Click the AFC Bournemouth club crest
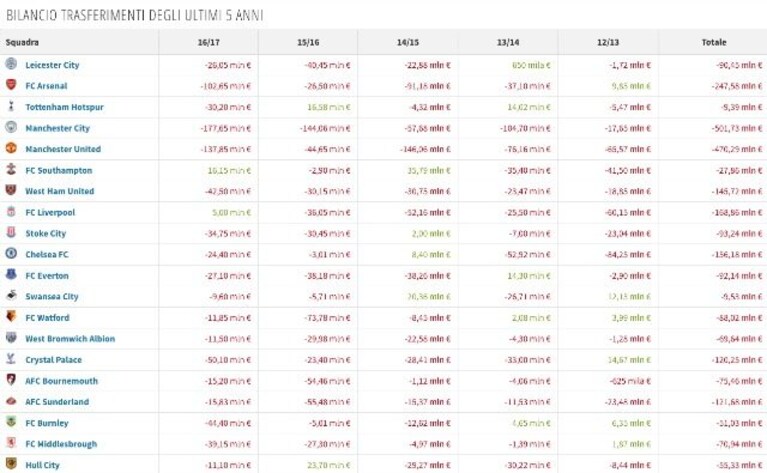 coord(11,380)
